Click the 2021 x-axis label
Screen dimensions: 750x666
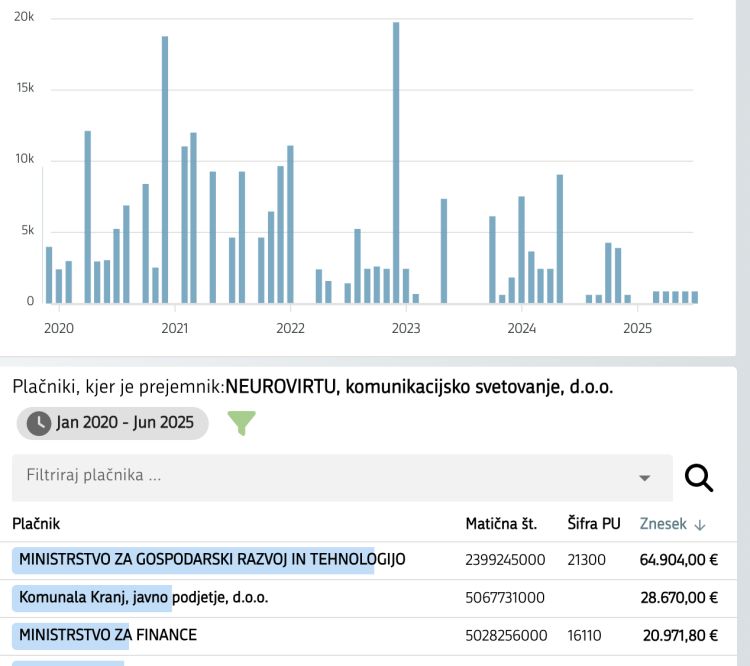pyautogui.click(x=174, y=328)
